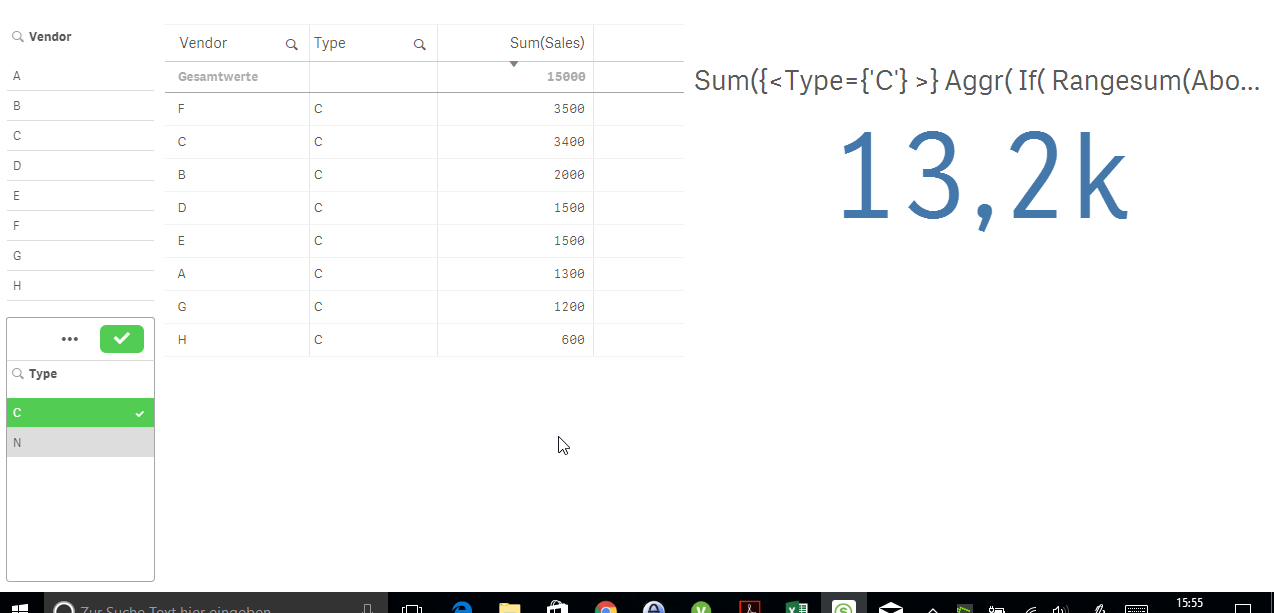This screenshot has width=1274, height=613.
Task: Click the 3400 sales value
Action: click(x=568, y=142)
